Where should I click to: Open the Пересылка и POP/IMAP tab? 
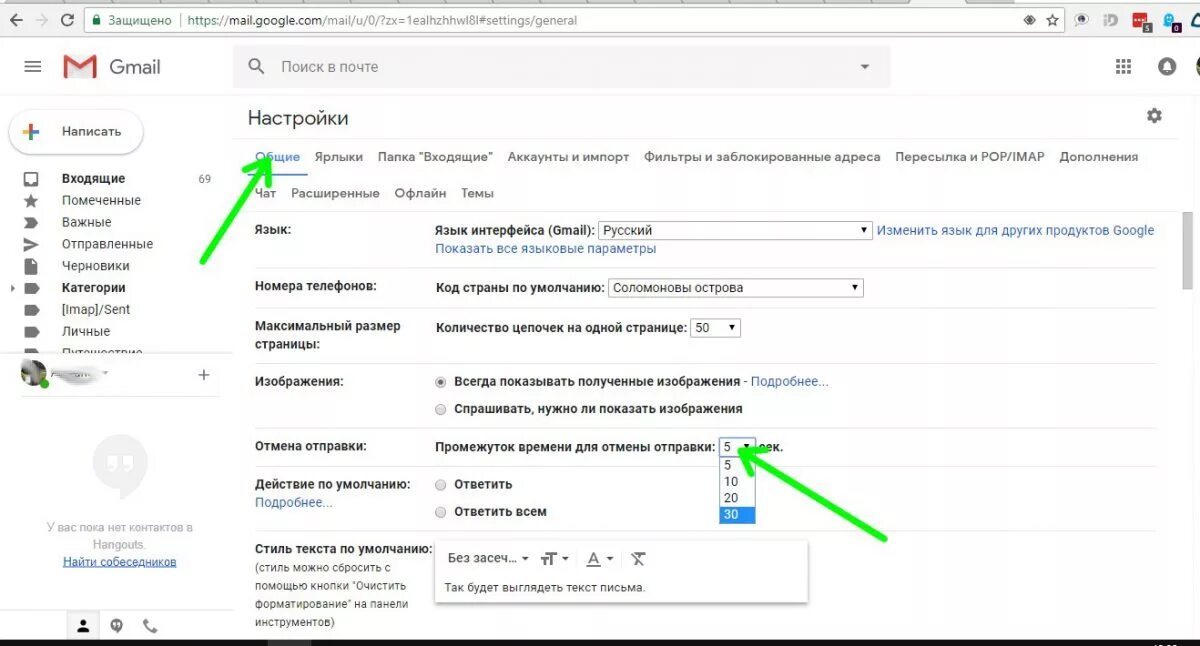(x=969, y=157)
